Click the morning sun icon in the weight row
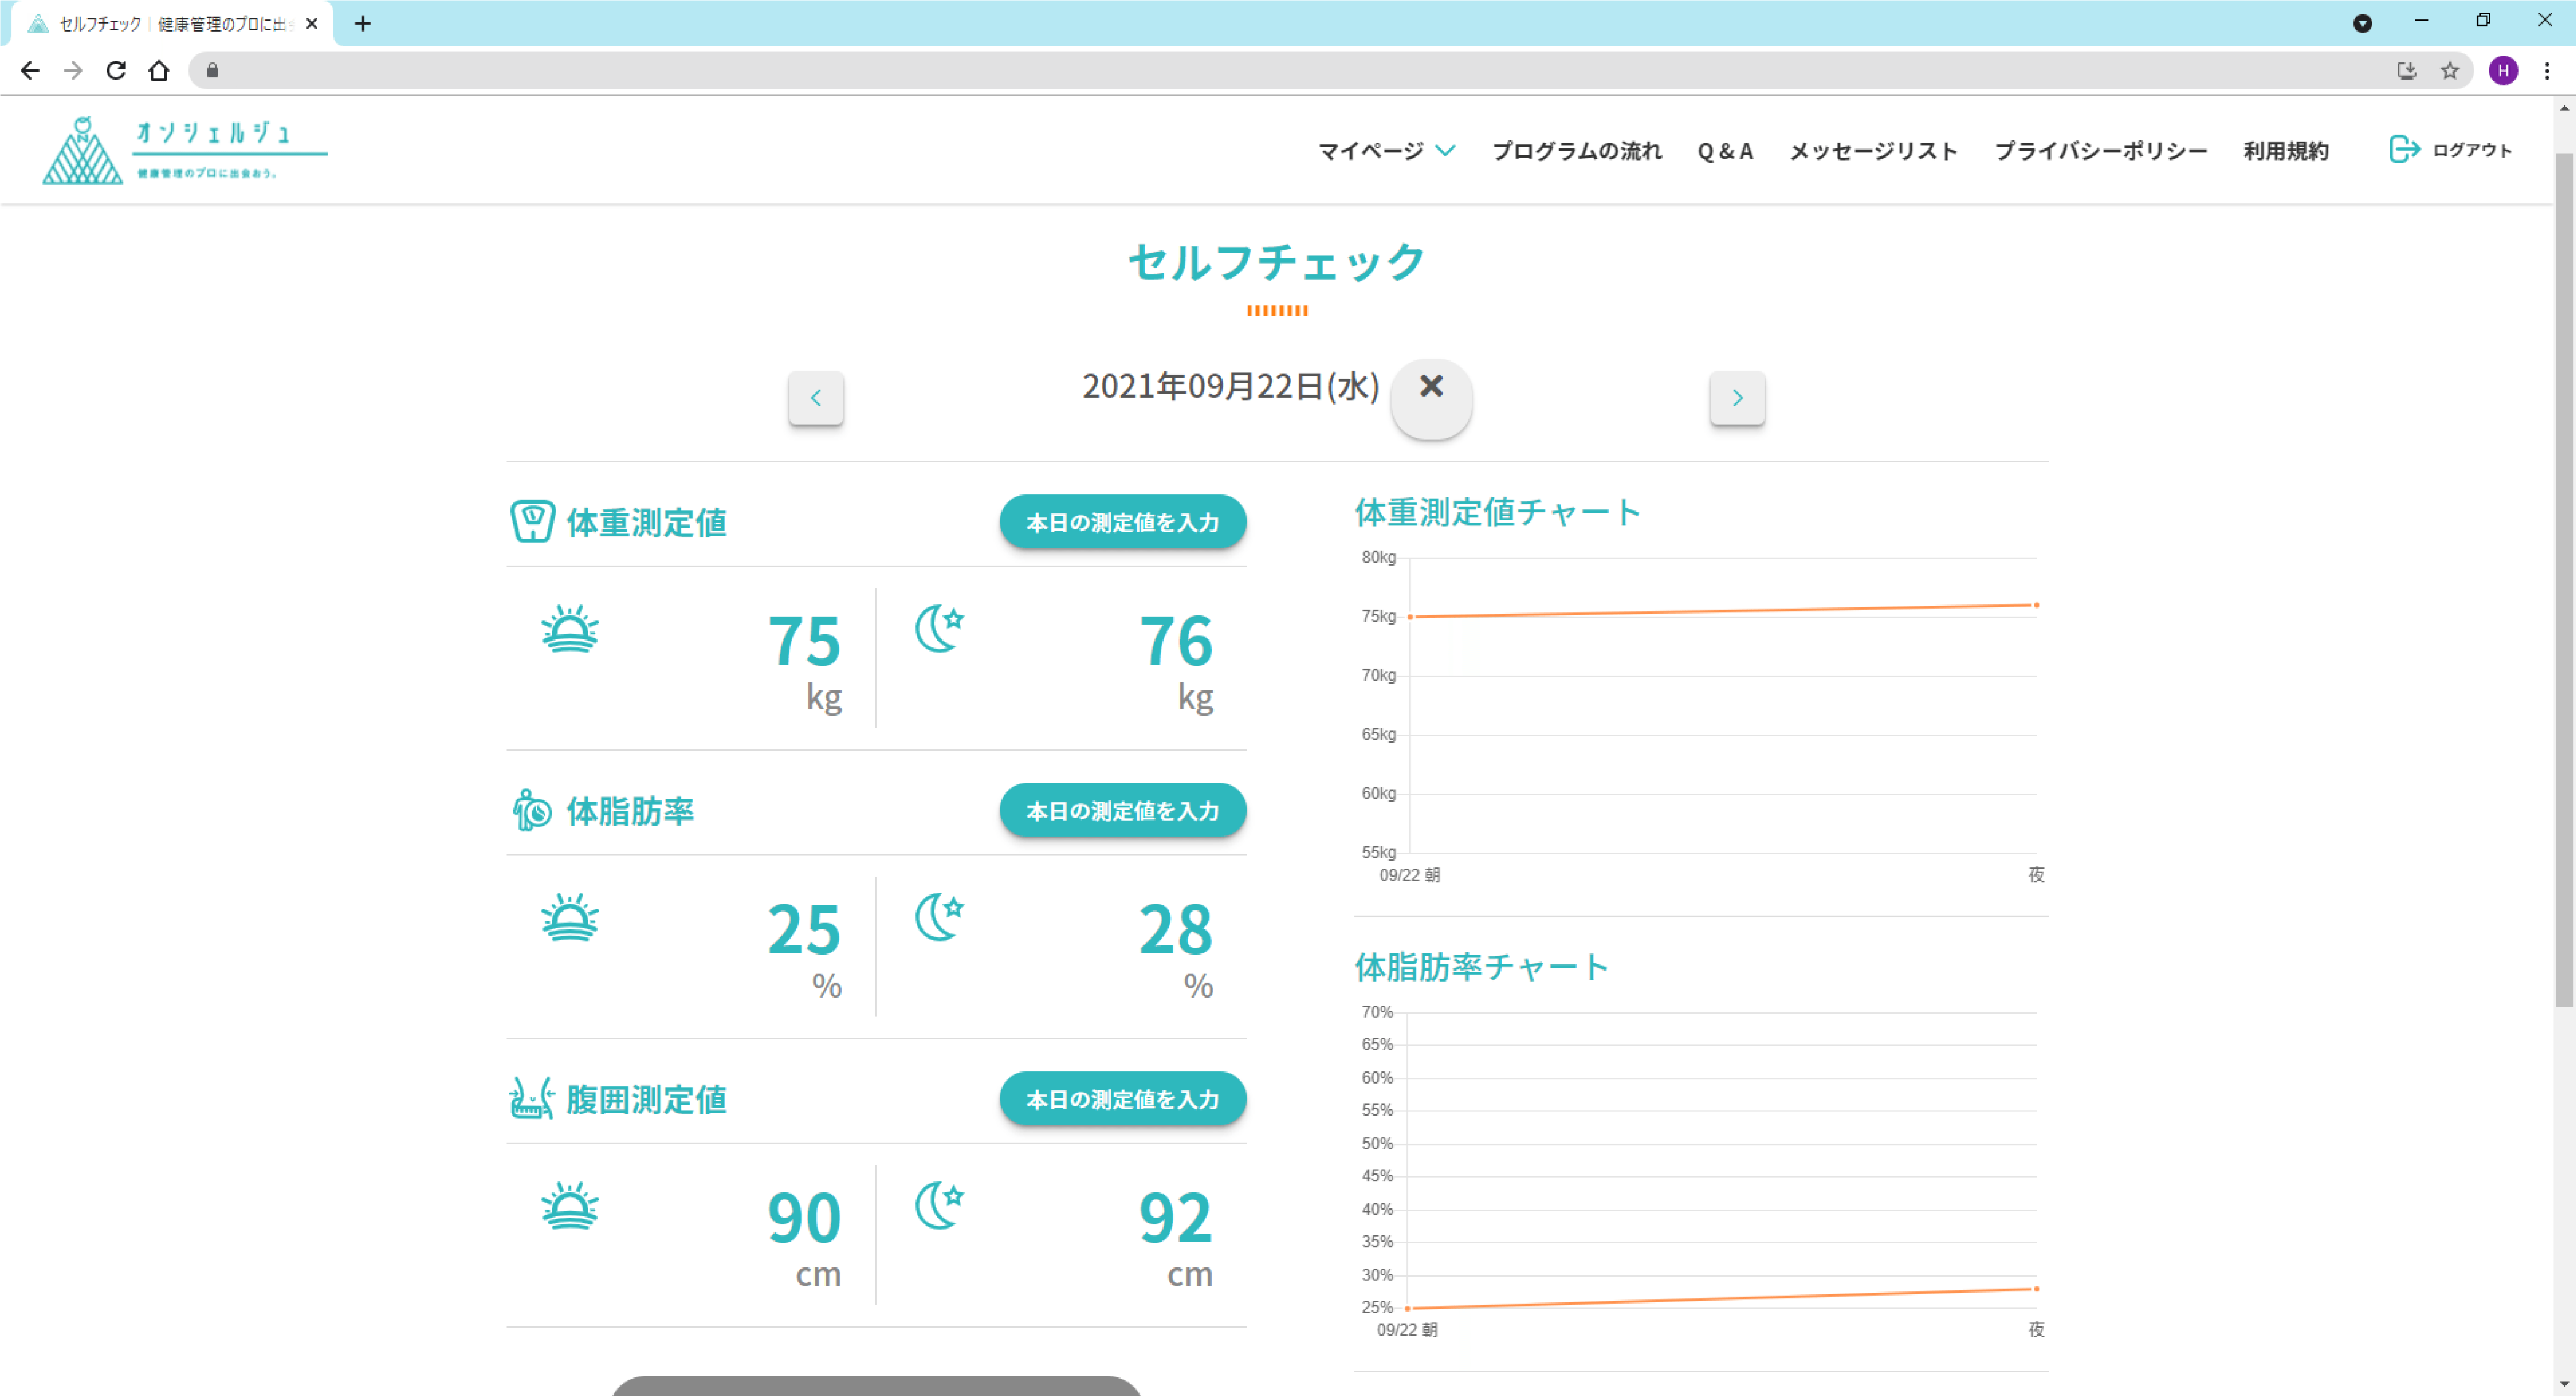The height and width of the screenshot is (1396, 2576). [570, 629]
